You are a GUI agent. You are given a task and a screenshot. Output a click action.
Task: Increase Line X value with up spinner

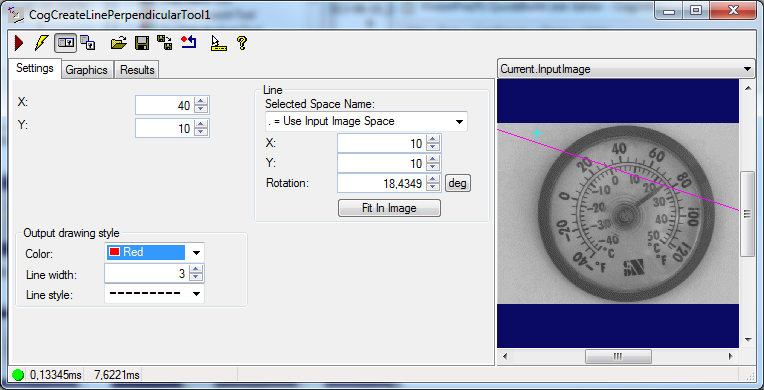coord(433,139)
